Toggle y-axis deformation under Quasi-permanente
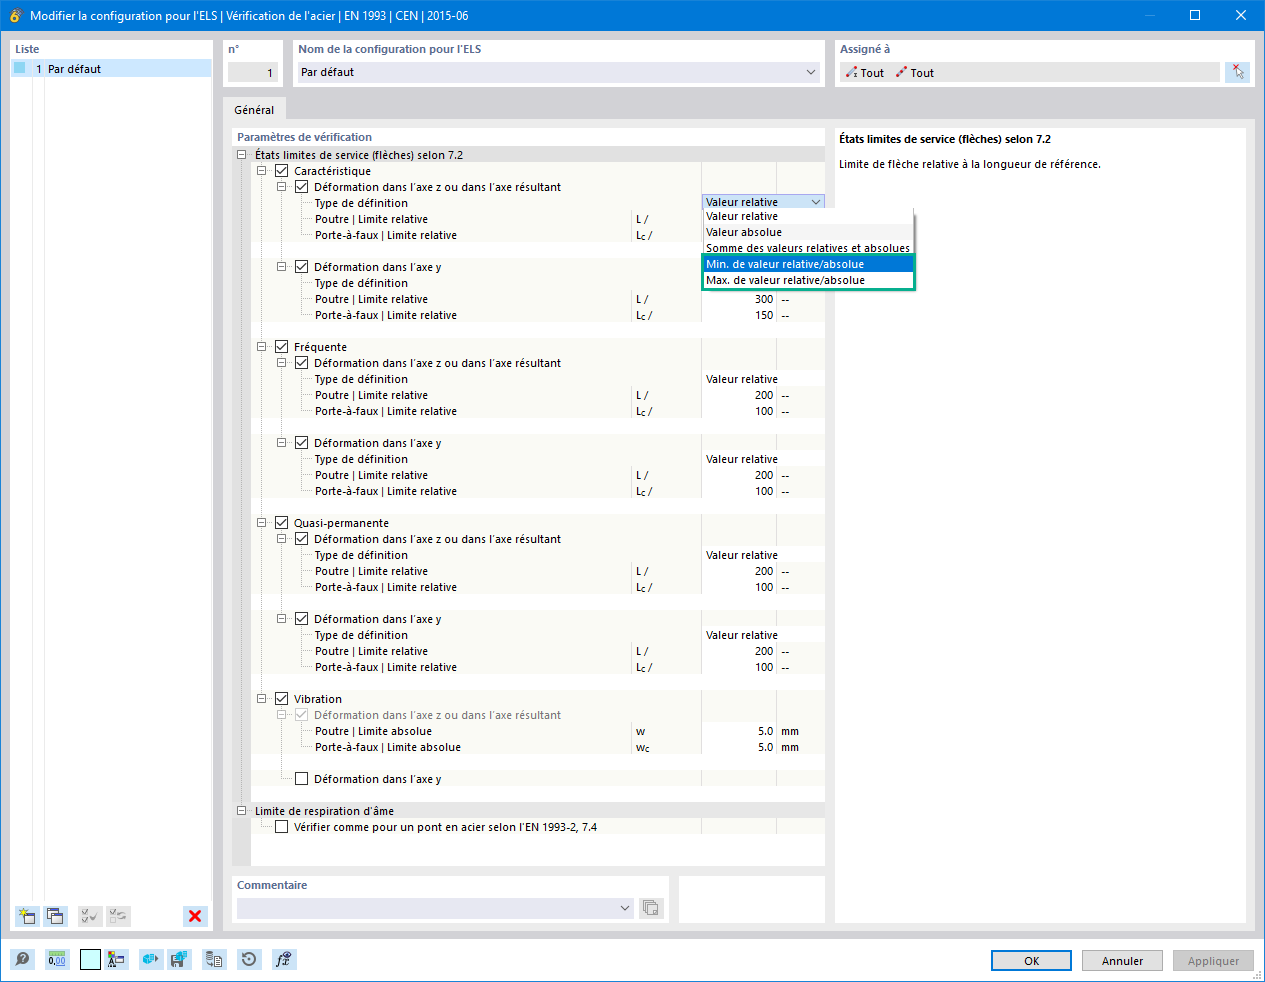The width and height of the screenshot is (1265, 982). point(301,619)
